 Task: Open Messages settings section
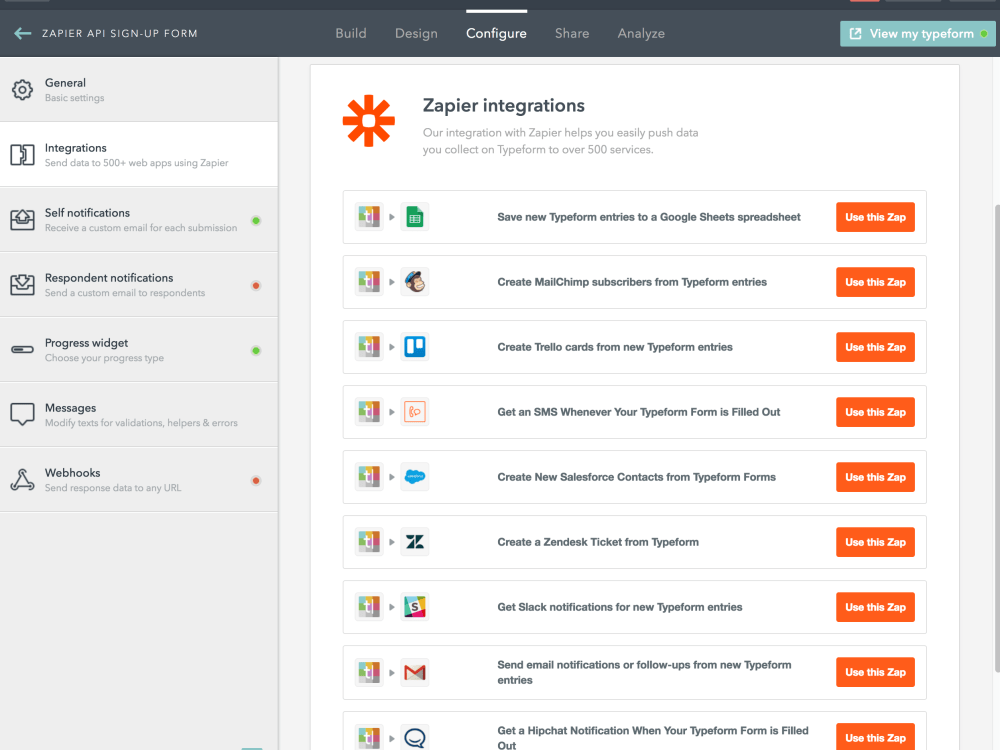pyautogui.click(x=139, y=415)
